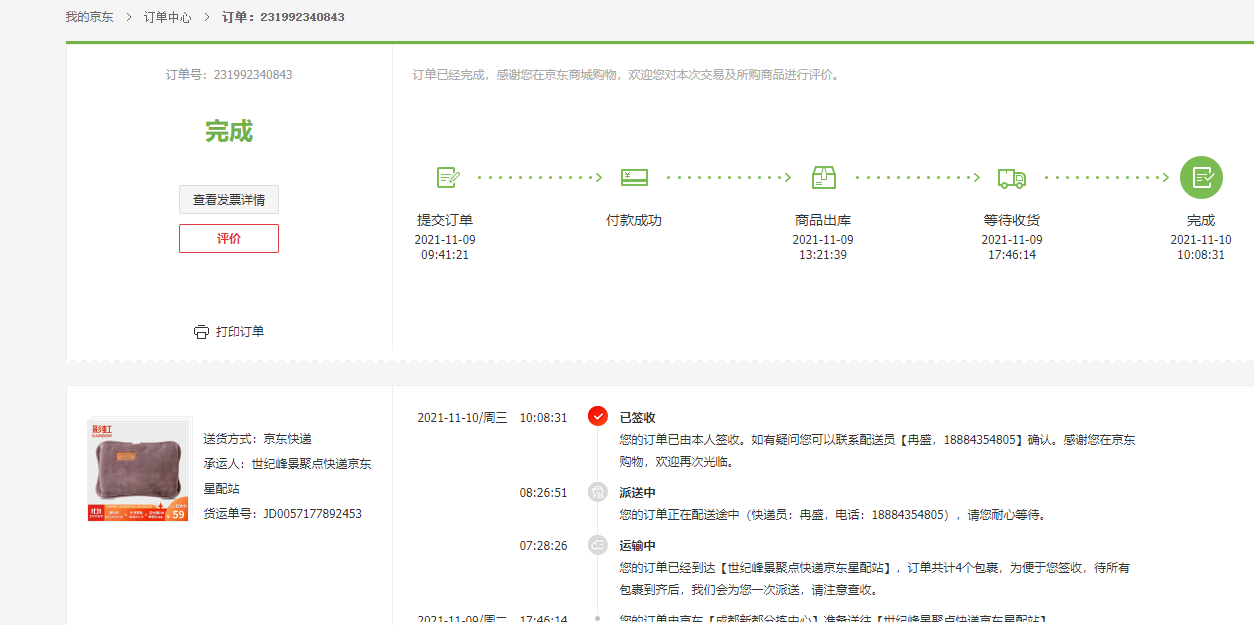Go to 订单中心 breadcrumb
The image size is (1254, 625).
tap(168, 17)
